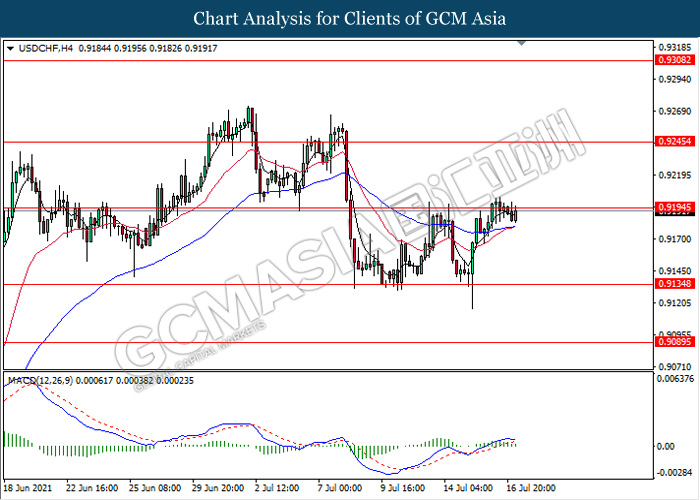Click the 0.91205 price scale value
Viewport: 700px width, 500px height.
pyautogui.click(x=677, y=303)
